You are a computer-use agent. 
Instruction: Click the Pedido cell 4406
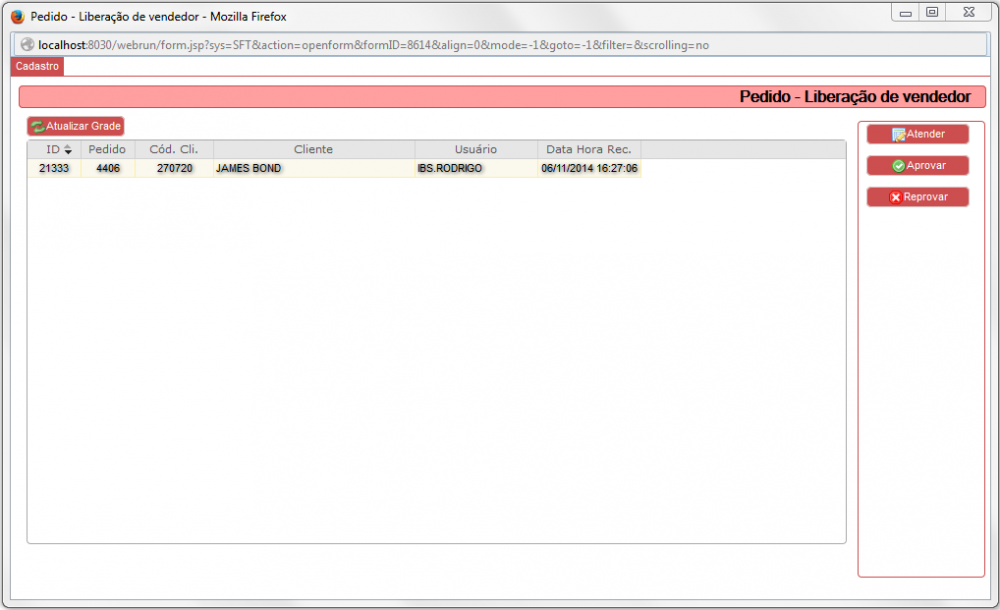point(108,168)
